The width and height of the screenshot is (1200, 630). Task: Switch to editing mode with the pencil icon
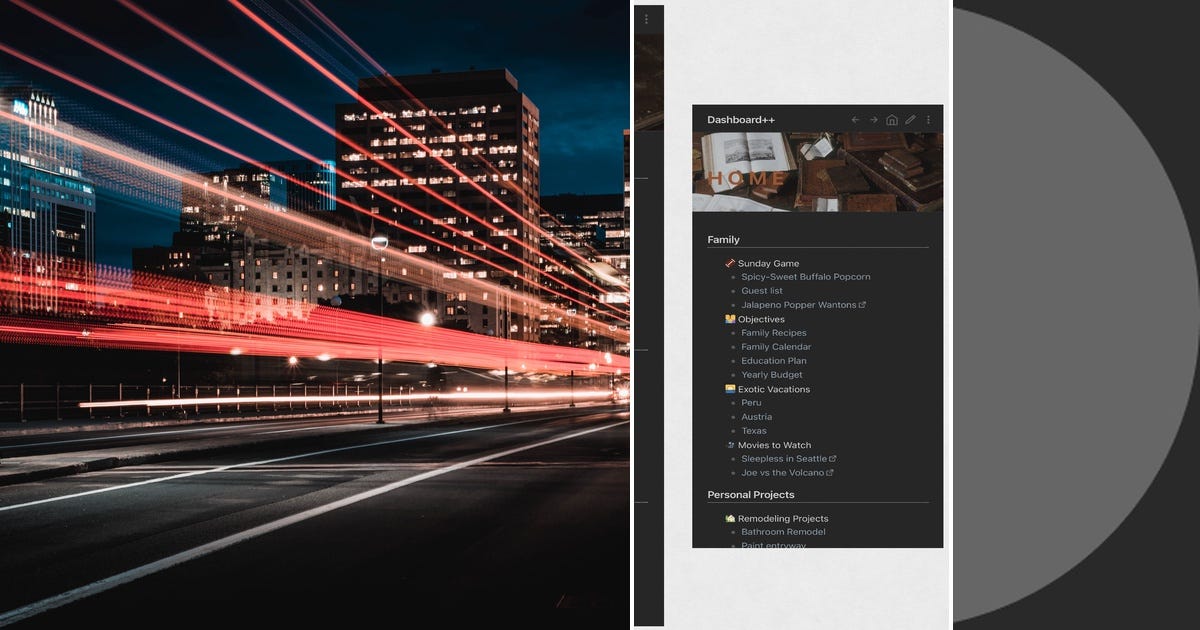911,119
